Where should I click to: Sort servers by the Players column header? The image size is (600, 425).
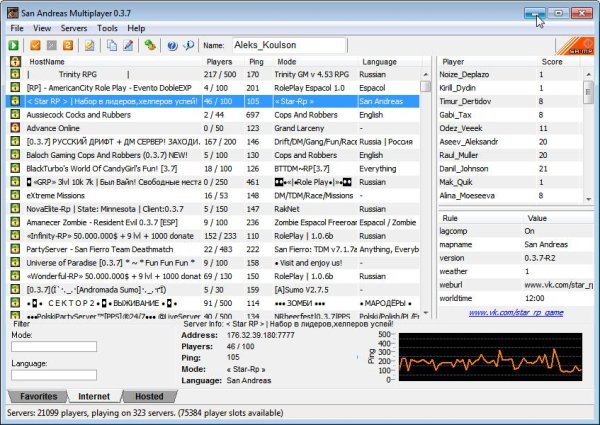222,62
